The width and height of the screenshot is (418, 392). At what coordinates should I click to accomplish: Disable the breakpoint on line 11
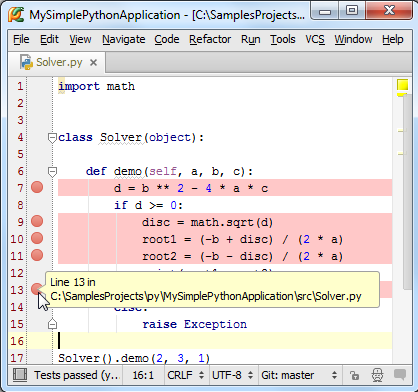[x=37, y=255]
